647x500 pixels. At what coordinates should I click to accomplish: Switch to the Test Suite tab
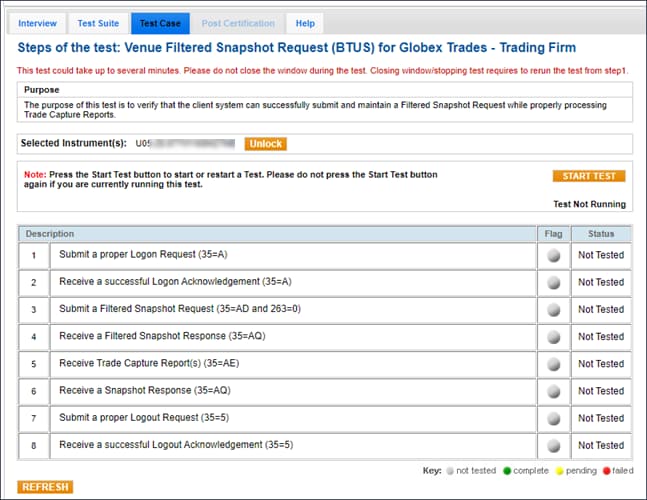(x=98, y=23)
